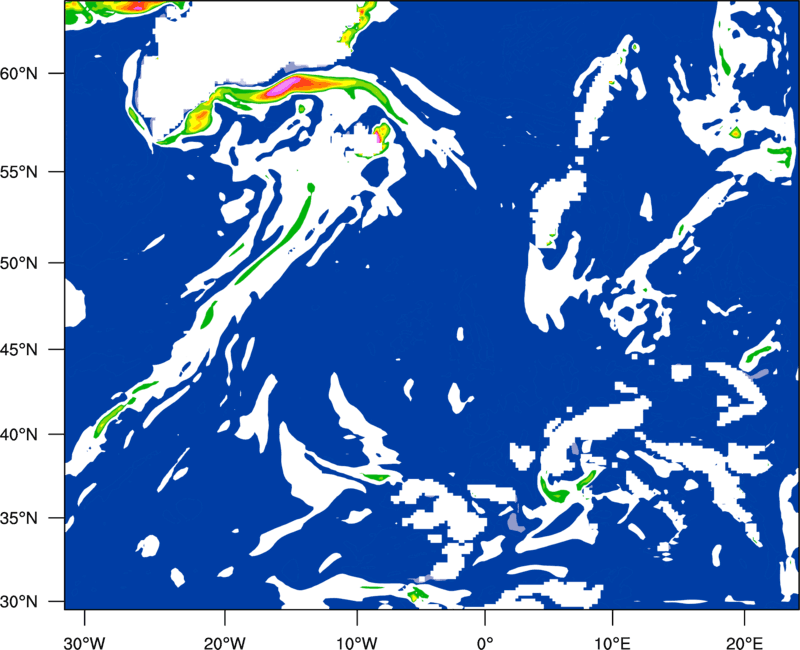
Task: Click the 35°N latitude label
Action: click(19, 518)
